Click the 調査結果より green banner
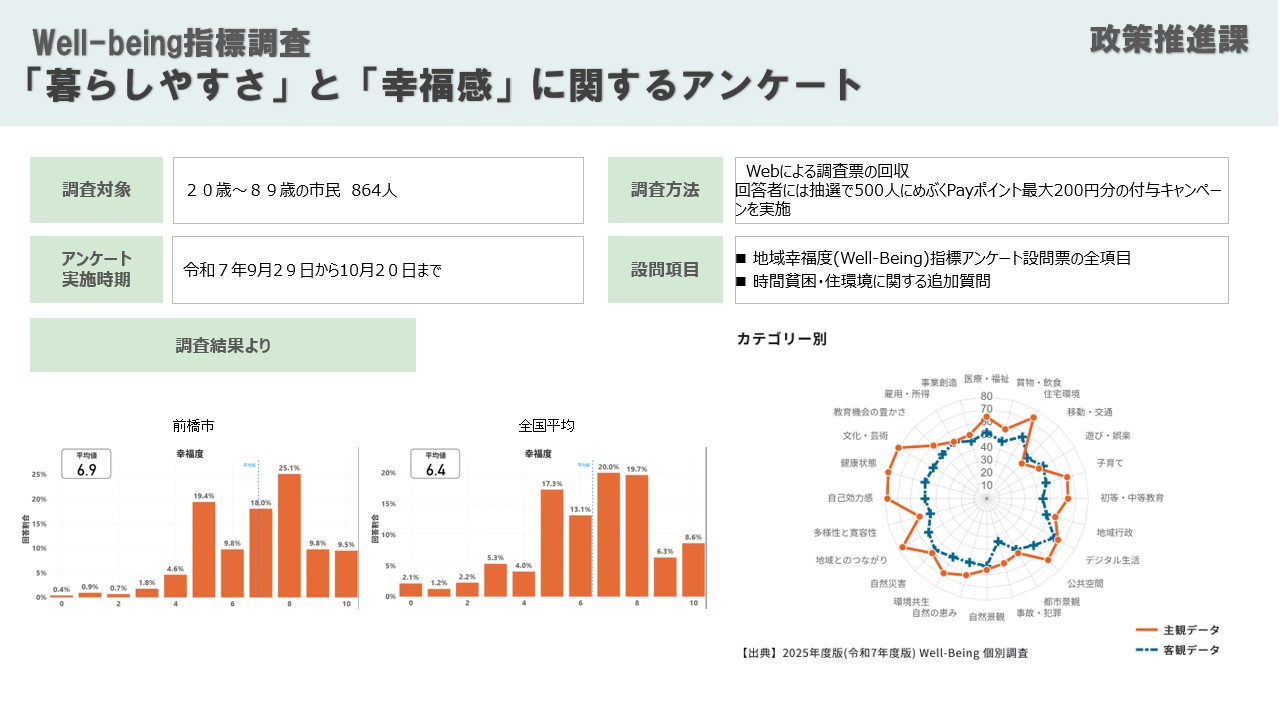 click(x=223, y=345)
